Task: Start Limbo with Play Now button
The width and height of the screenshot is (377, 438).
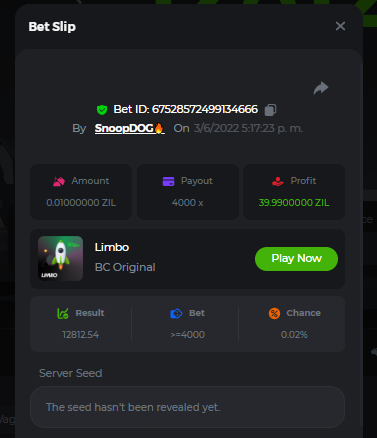Action: (296, 259)
